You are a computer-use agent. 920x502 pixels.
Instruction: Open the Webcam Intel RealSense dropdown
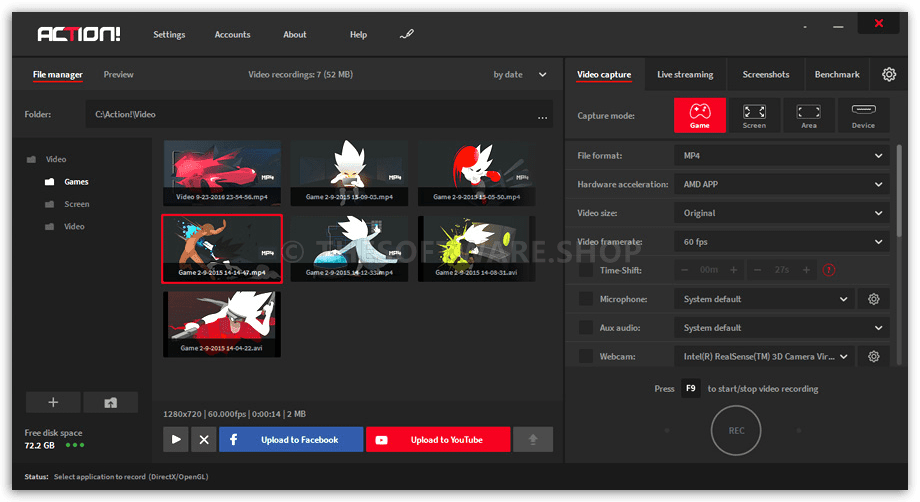[x=765, y=357]
